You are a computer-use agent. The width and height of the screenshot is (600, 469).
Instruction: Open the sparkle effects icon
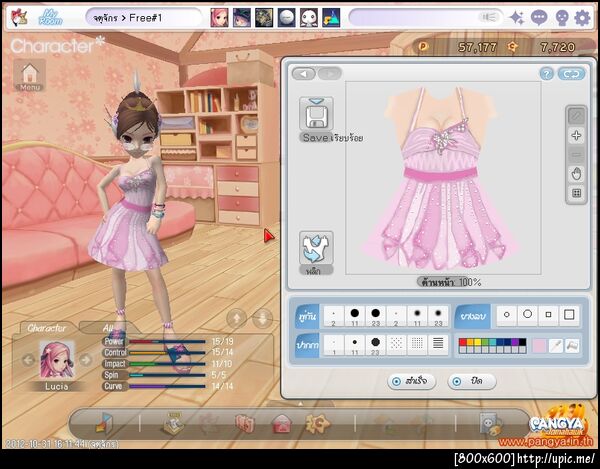click(517, 18)
